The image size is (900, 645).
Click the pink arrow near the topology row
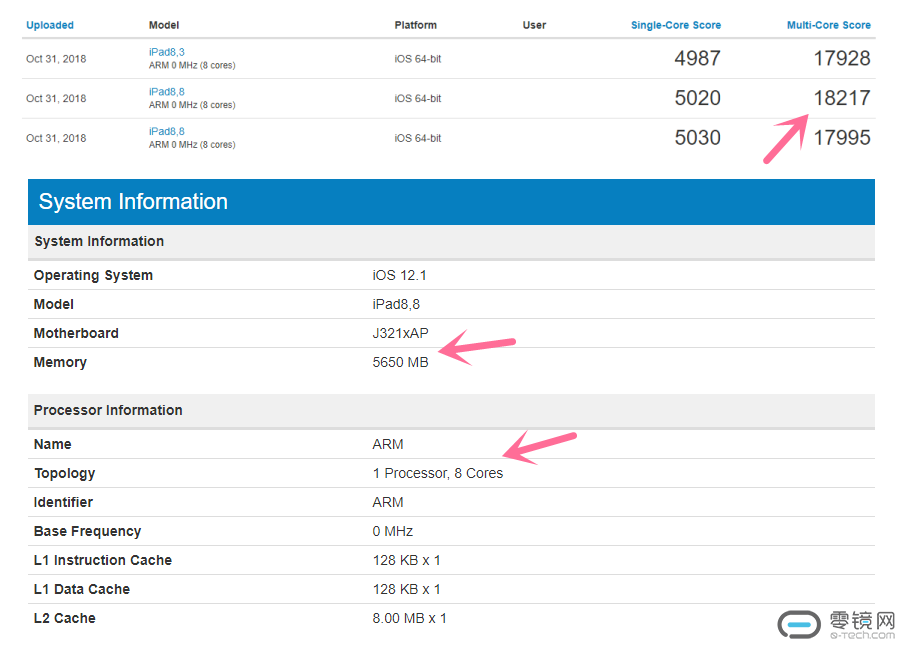tap(540, 447)
